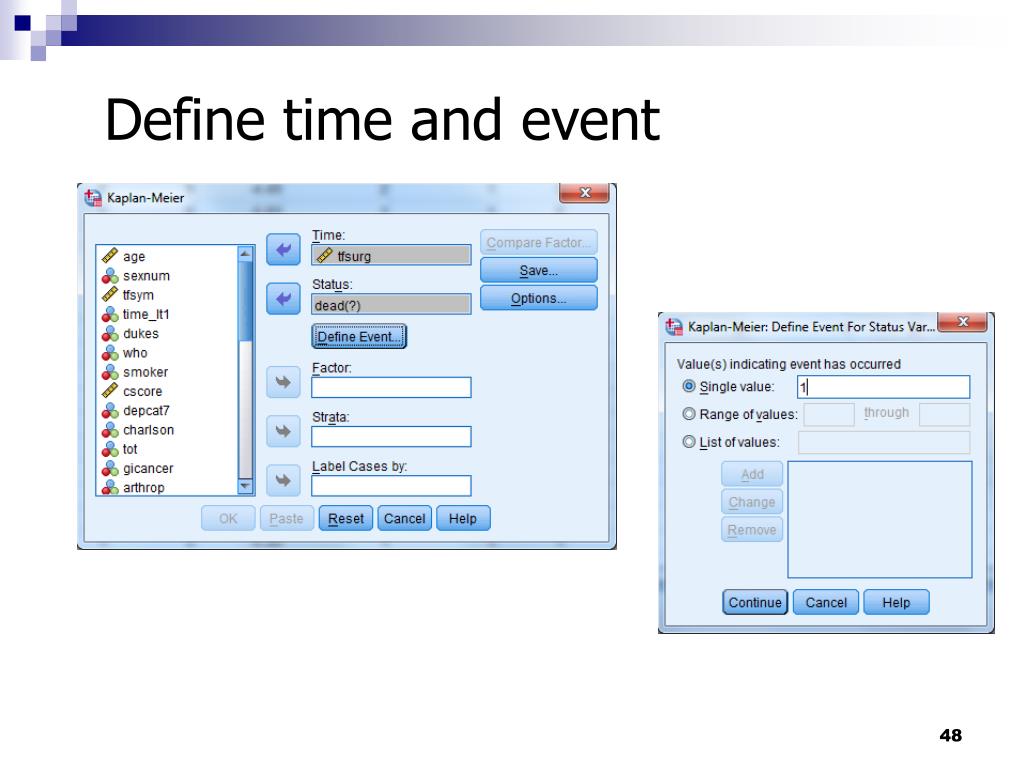Click the scale icon beside tfsym
1024x768 pixels.
point(110,295)
